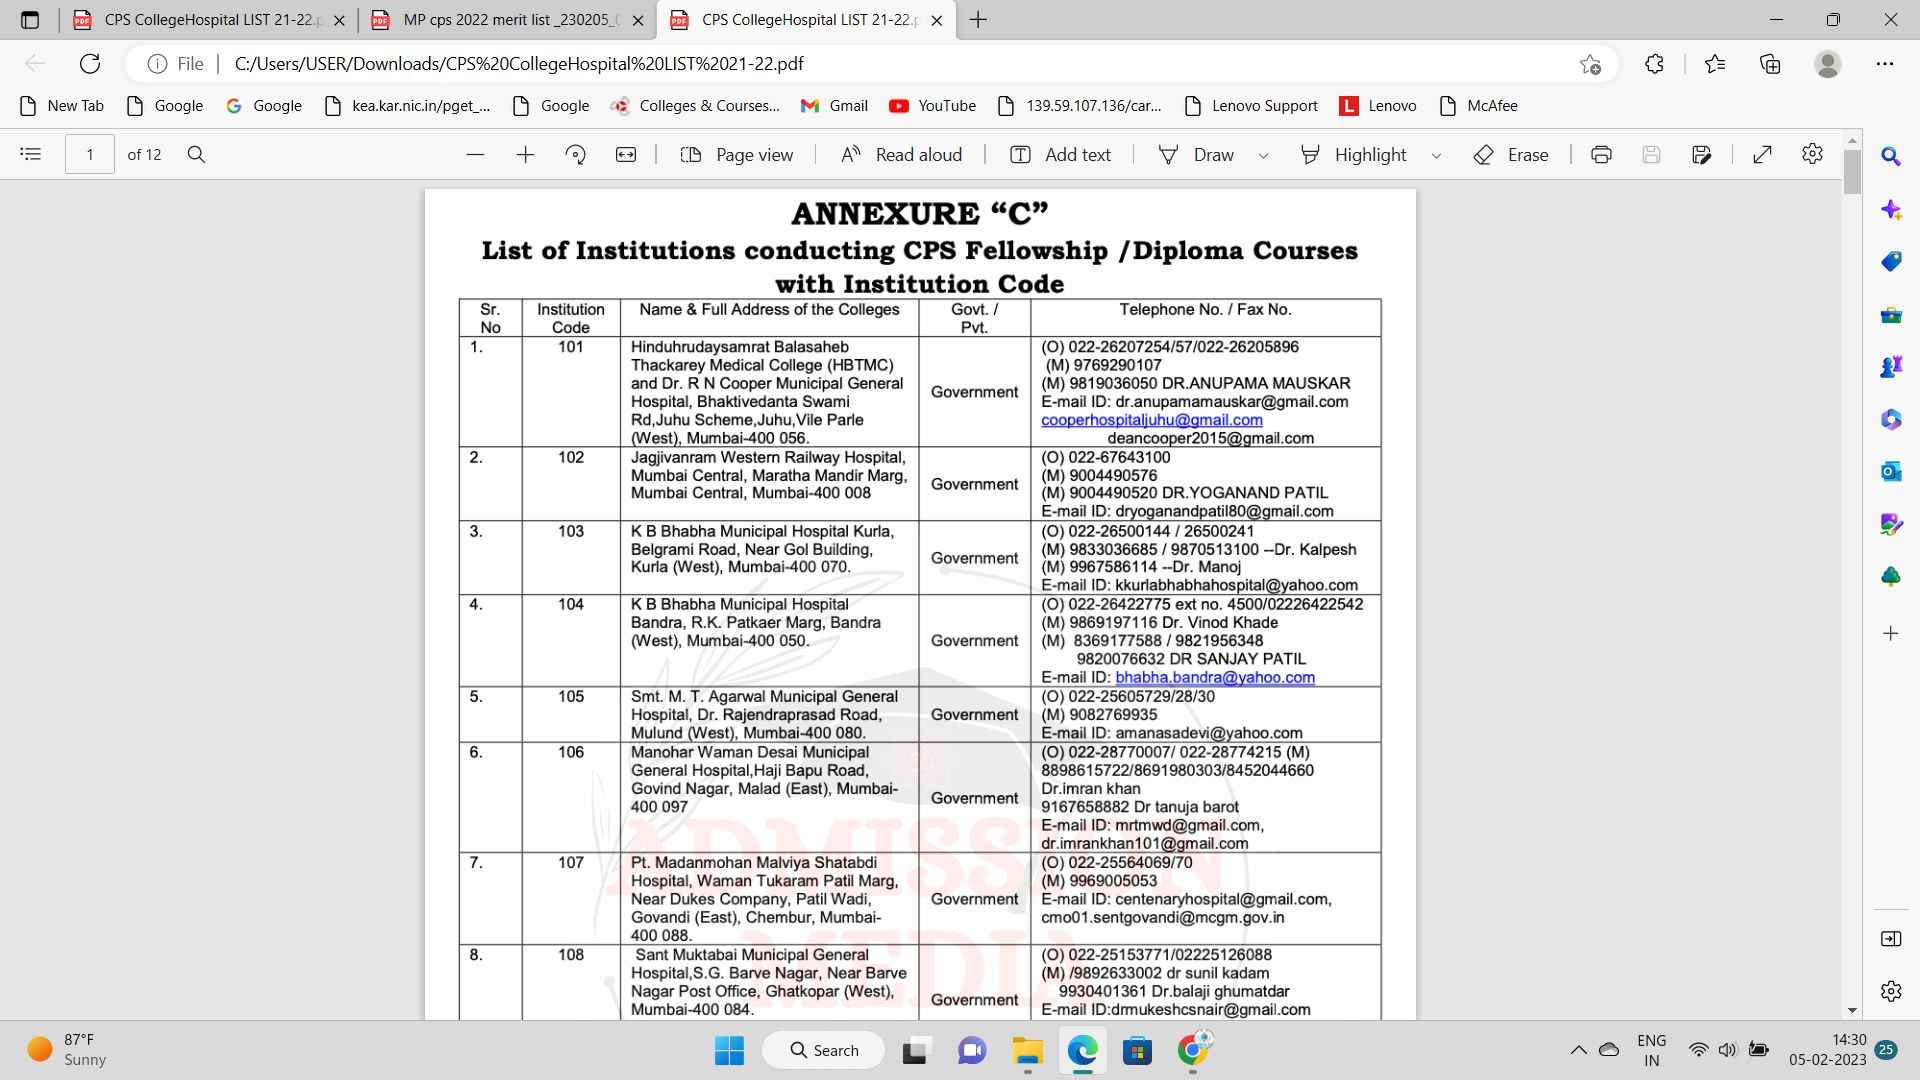Screen dimensions: 1920x1080
Task: Open Games icon in sidebar
Action: 1890,366
